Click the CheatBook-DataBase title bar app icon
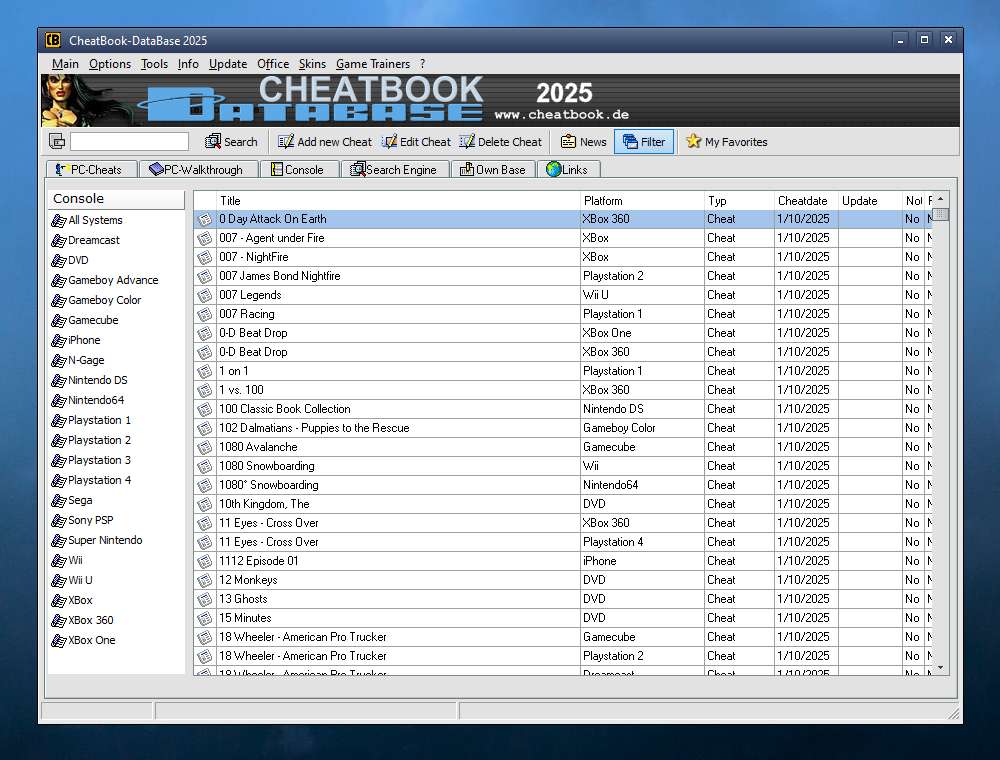Image resolution: width=1000 pixels, height=760 pixels. pos(53,40)
